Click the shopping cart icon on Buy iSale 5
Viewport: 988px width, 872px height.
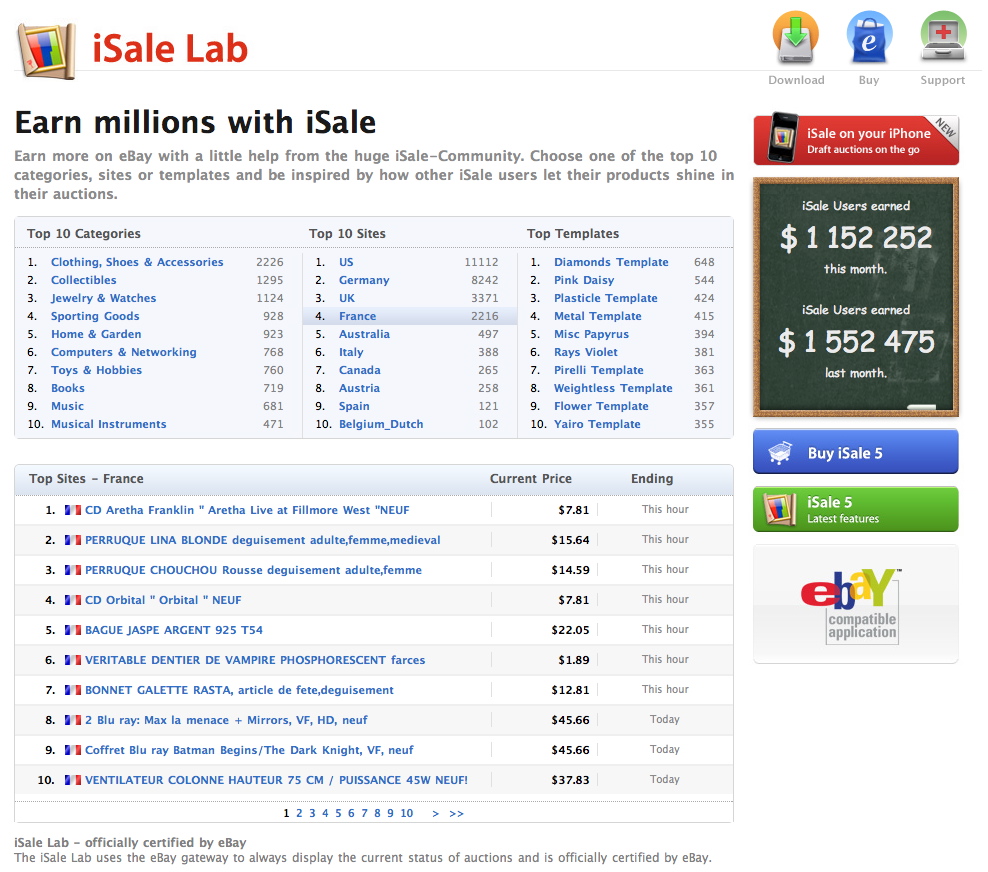click(780, 452)
